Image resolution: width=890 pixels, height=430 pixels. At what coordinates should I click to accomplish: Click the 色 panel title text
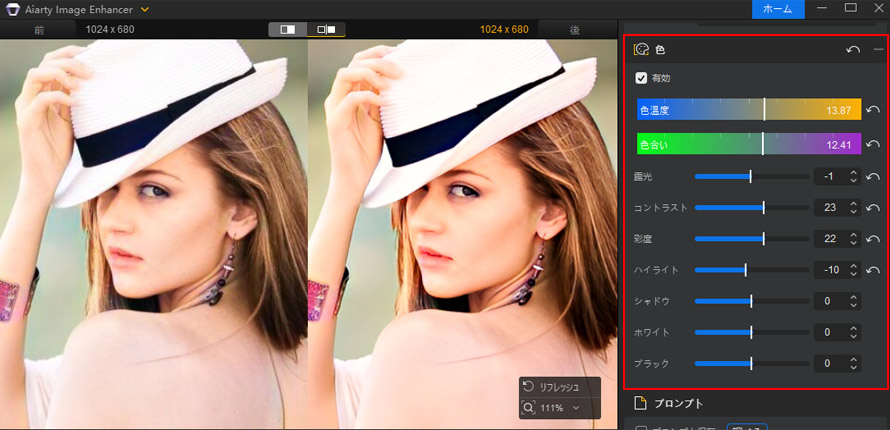click(660, 50)
